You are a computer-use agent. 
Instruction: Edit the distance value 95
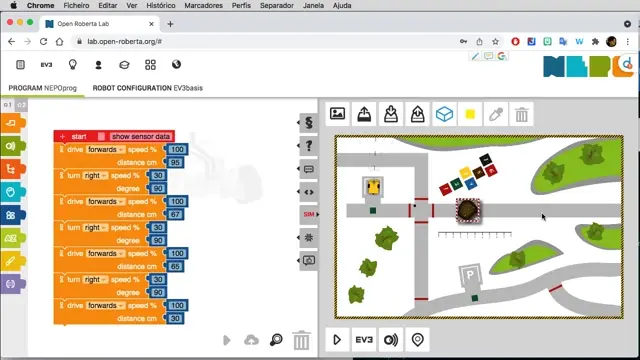coord(175,162)
